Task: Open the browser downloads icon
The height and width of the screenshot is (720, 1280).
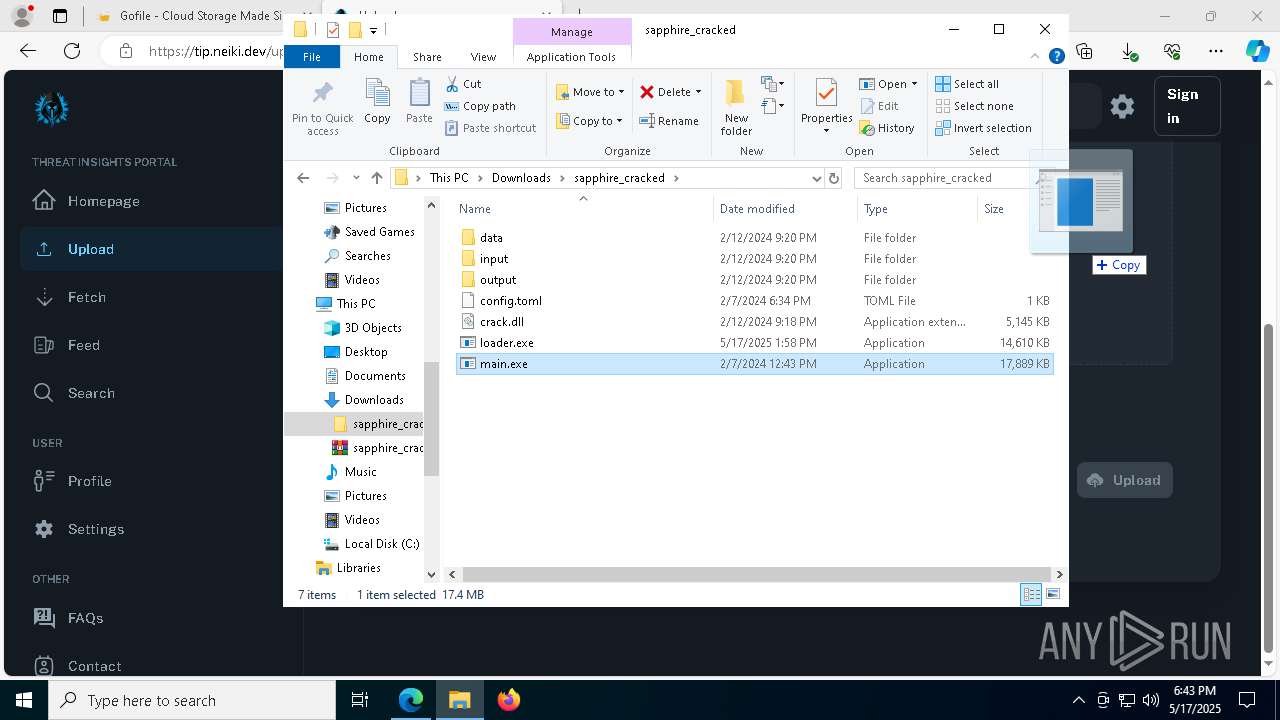Action: 1128,51
